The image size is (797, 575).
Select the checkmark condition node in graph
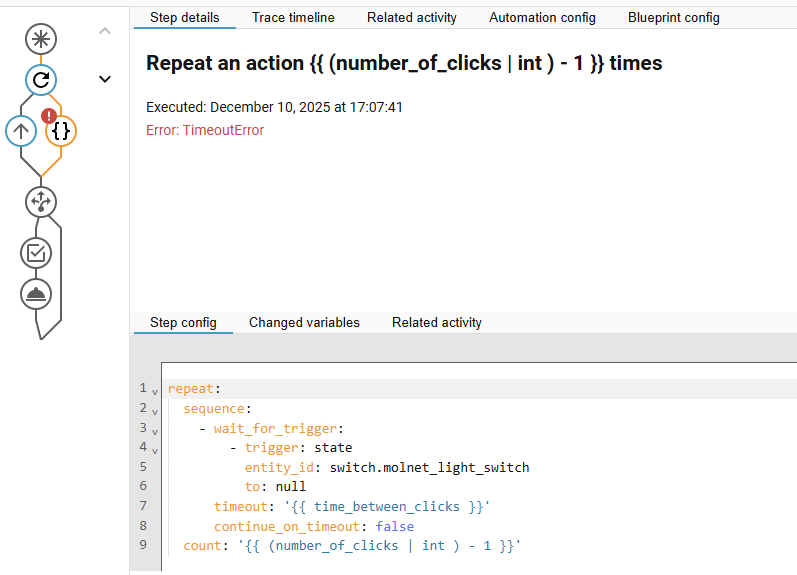[36, 253]
